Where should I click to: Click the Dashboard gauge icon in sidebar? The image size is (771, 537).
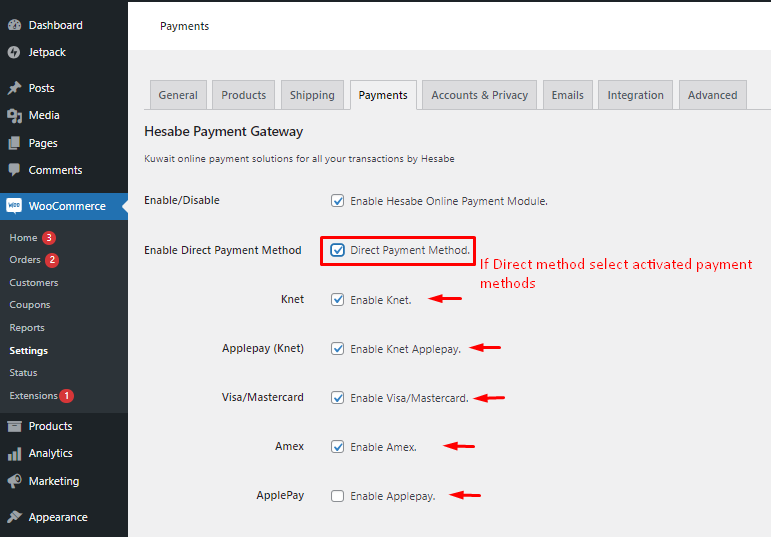[14, 25]
